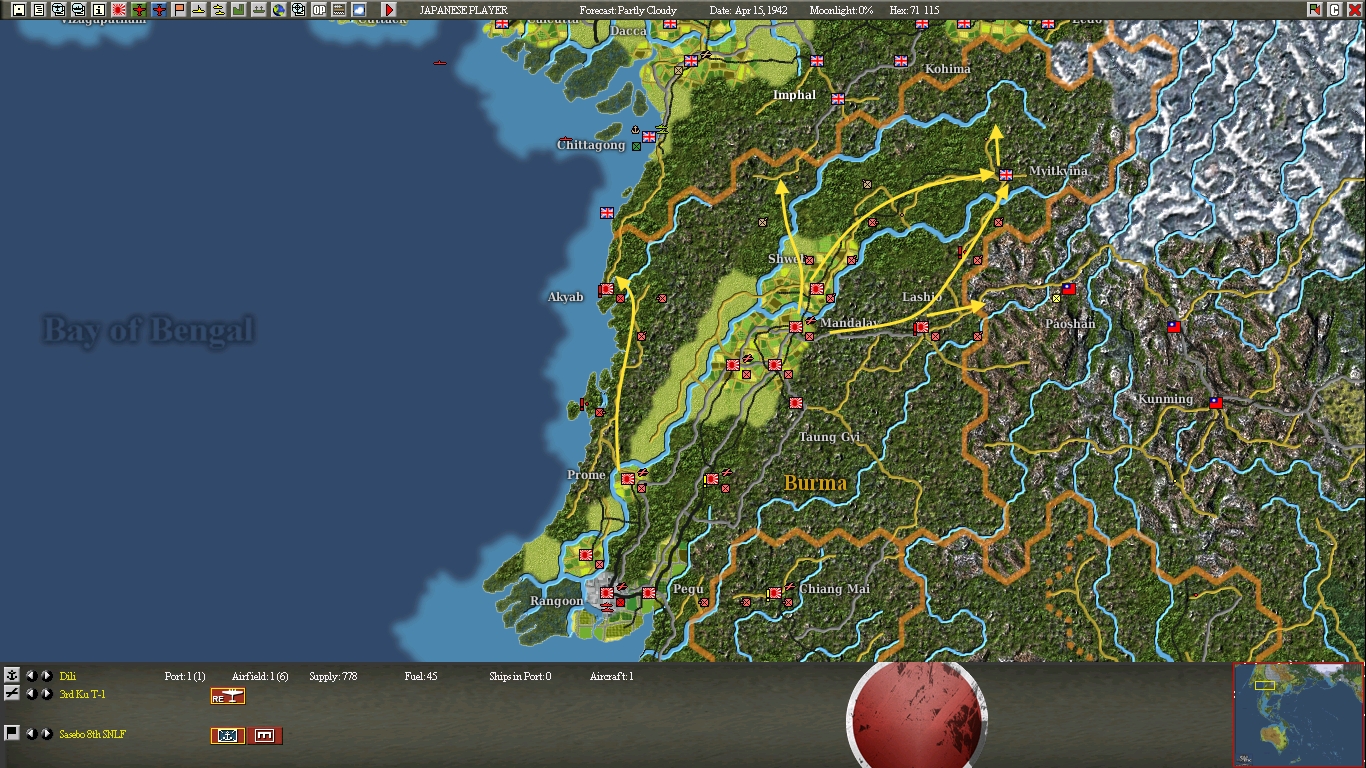This screenshot has height=768, width=1366.
Task: Open the information 'i' toolbar icon
Action: coord(98,10)
